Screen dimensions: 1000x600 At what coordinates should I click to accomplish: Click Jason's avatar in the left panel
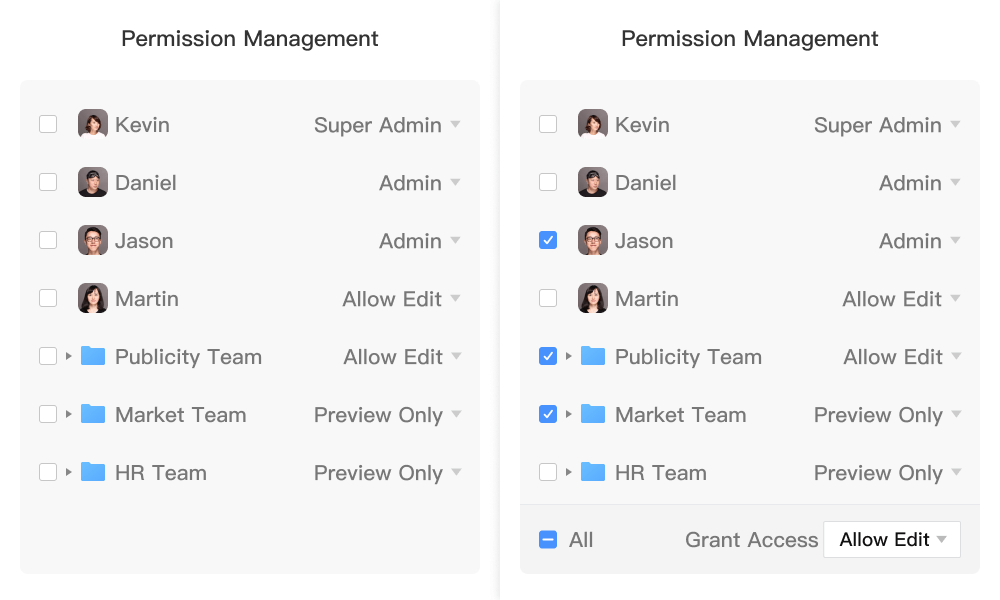(92, 240)
